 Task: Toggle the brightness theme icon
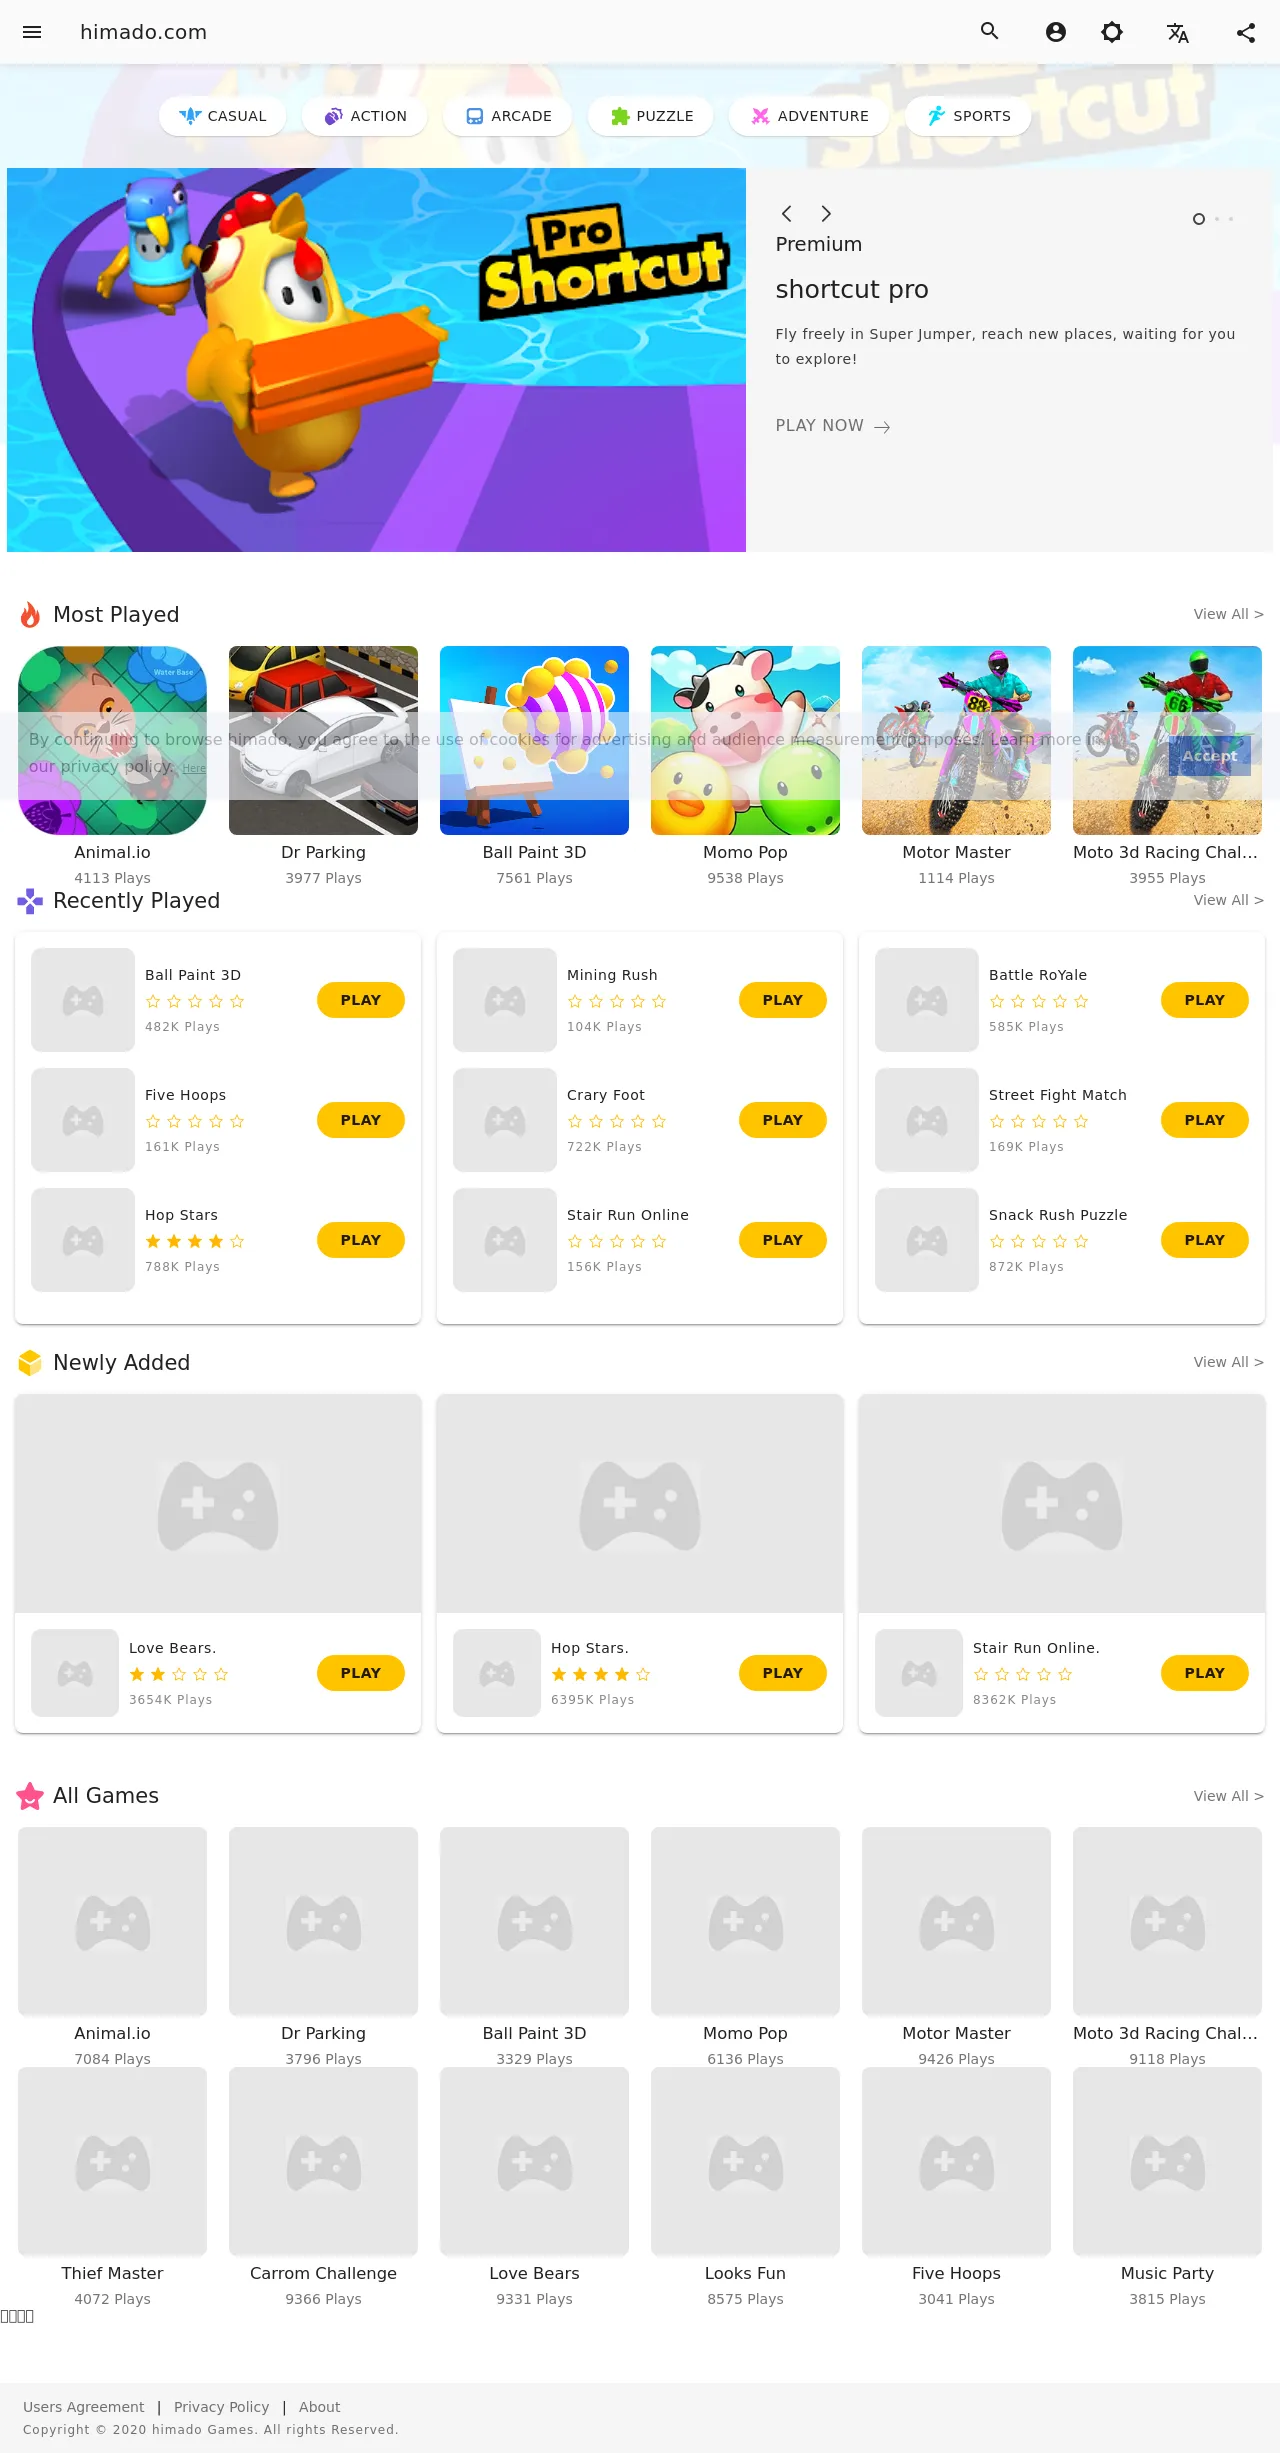1112,32
